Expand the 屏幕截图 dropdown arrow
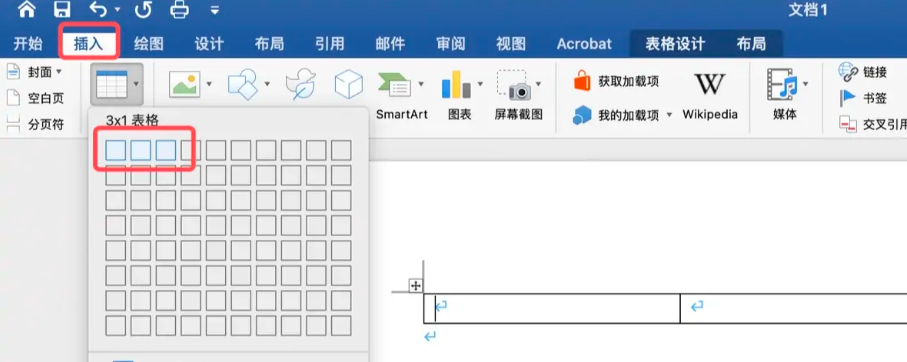Viewport: 907px width, 362px height. coord(538,84)
